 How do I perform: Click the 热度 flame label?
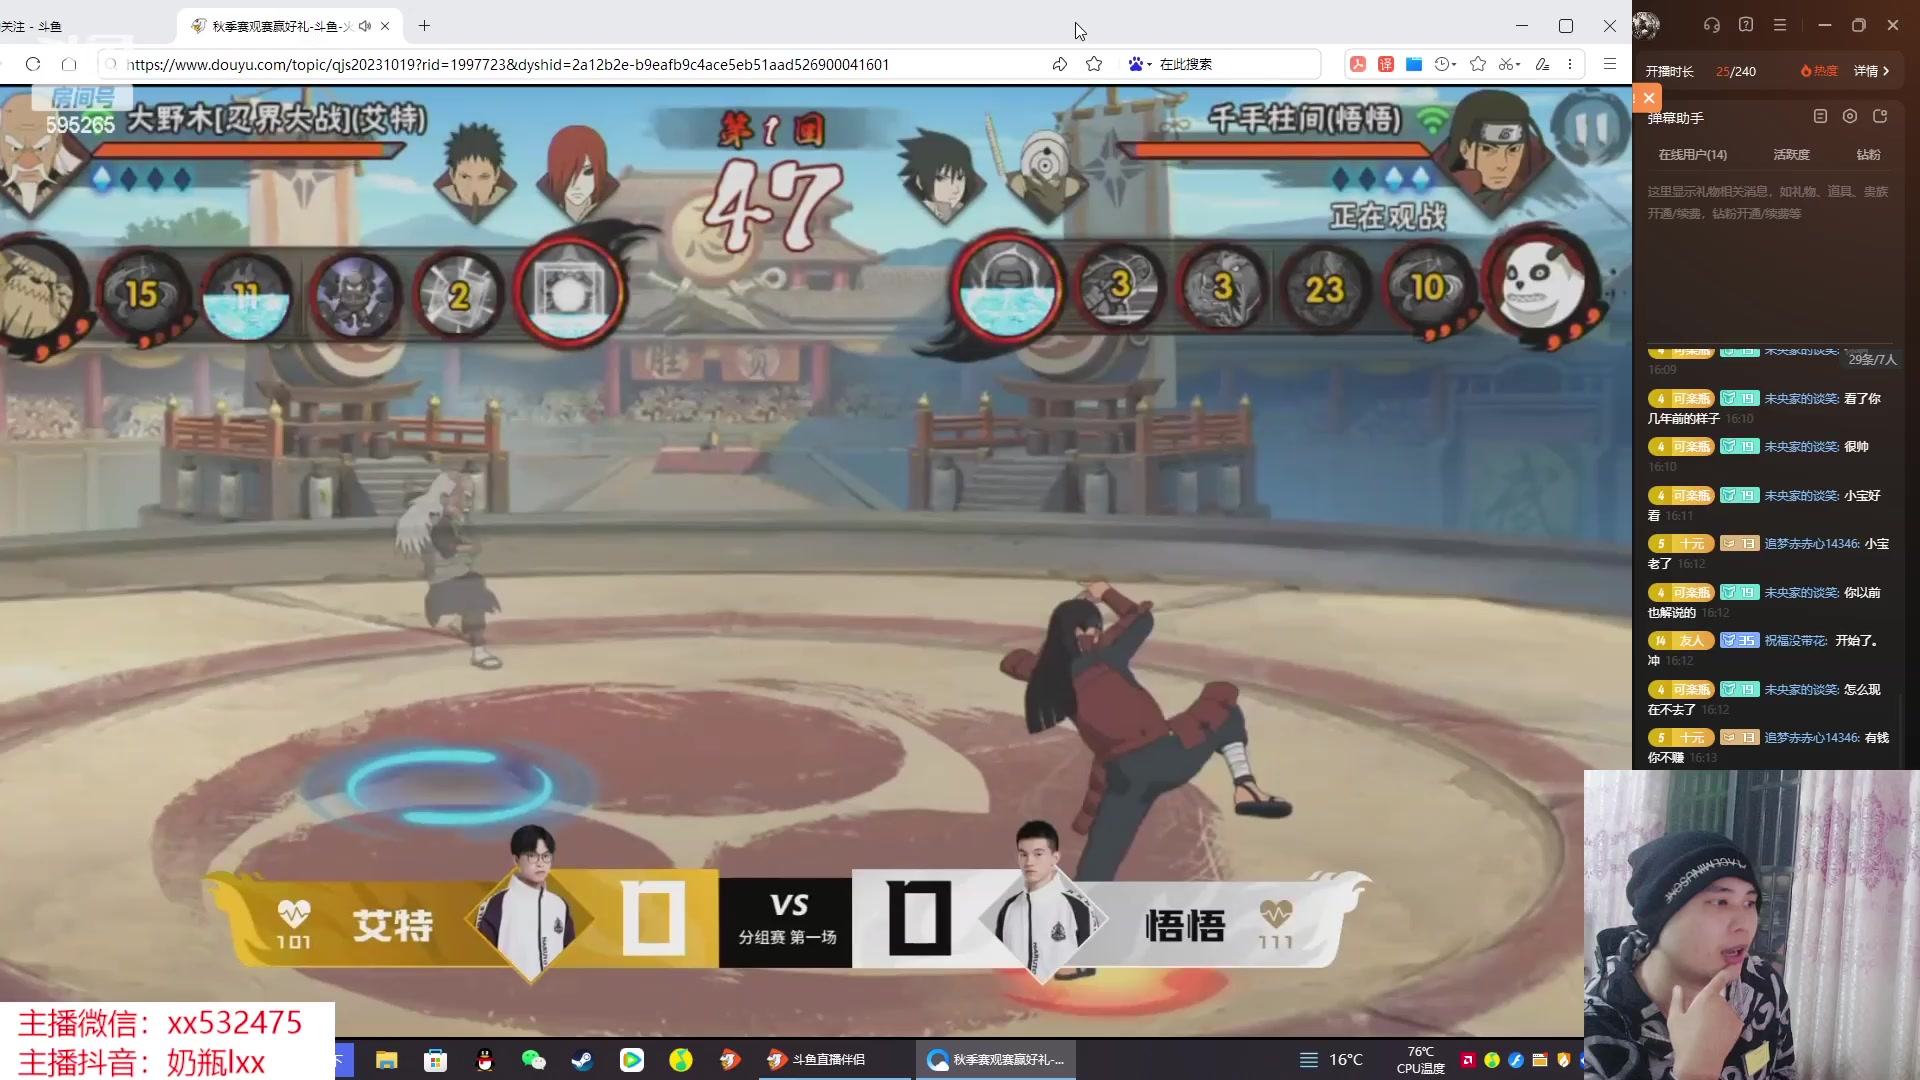click(1819, 71)
